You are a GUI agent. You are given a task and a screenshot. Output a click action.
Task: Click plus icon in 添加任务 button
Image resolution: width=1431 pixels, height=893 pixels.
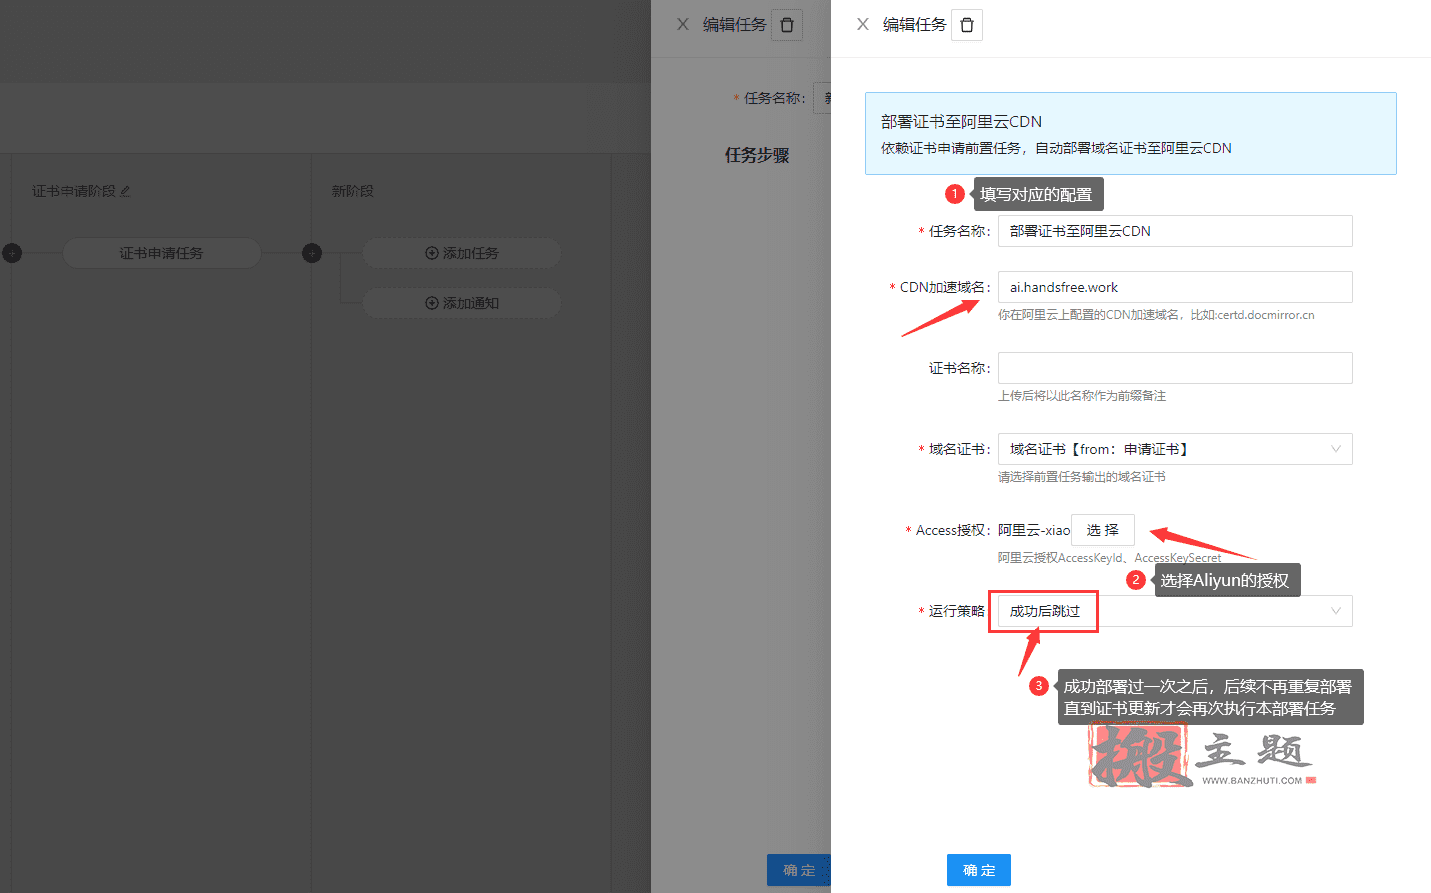tap(432, 253)
